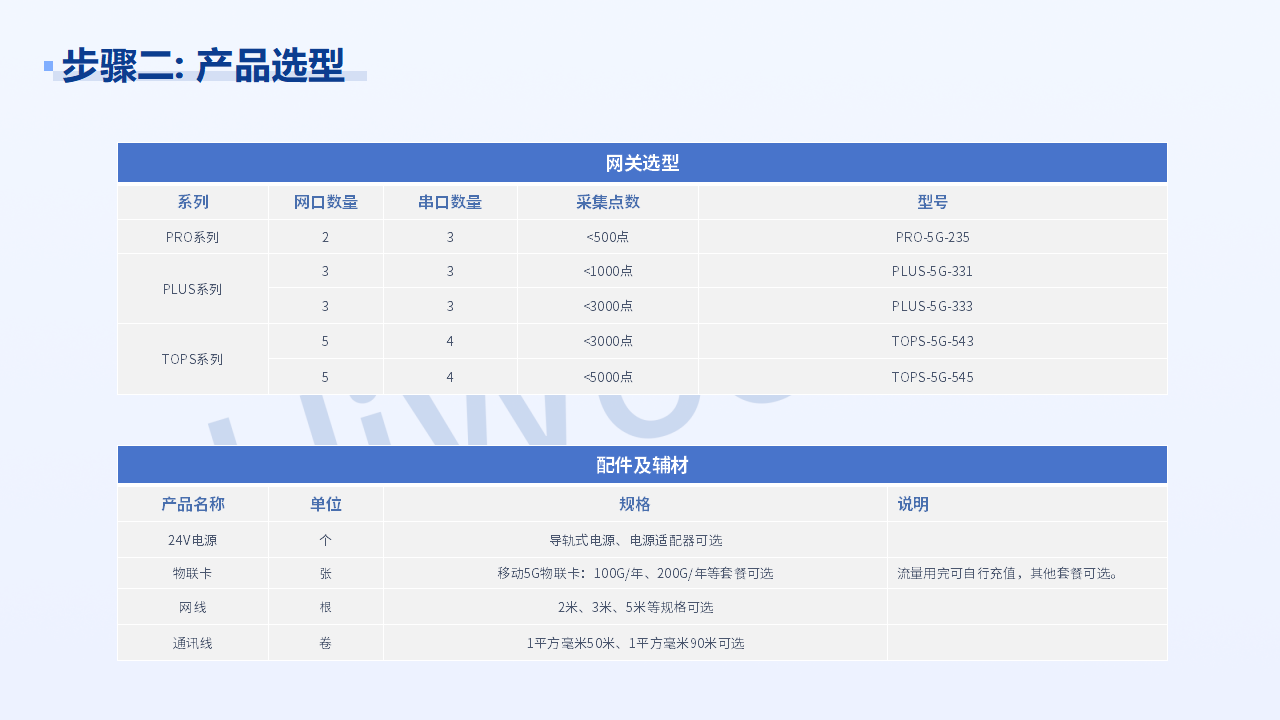This screenshot has height=720, width=1280.
Task: Click unit 张 in 物联卡 row
Action: [326, 573]
